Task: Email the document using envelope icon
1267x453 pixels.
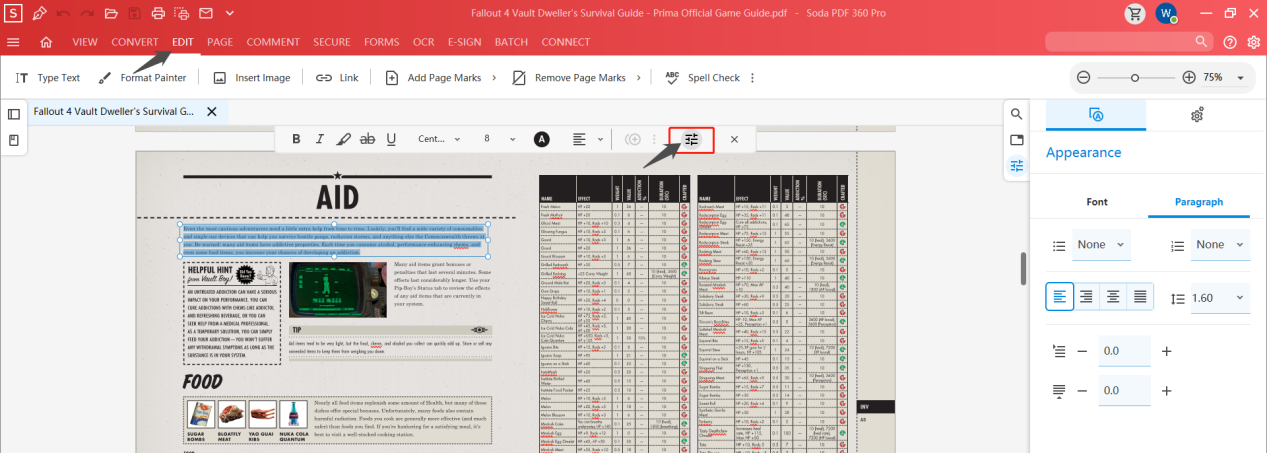Action: [205, 14]
